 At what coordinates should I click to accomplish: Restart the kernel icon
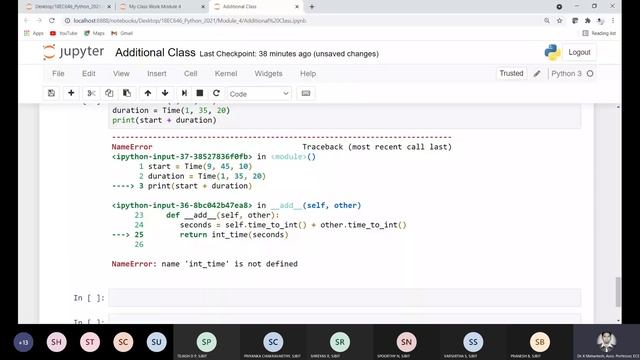click(x=216, y=93)
